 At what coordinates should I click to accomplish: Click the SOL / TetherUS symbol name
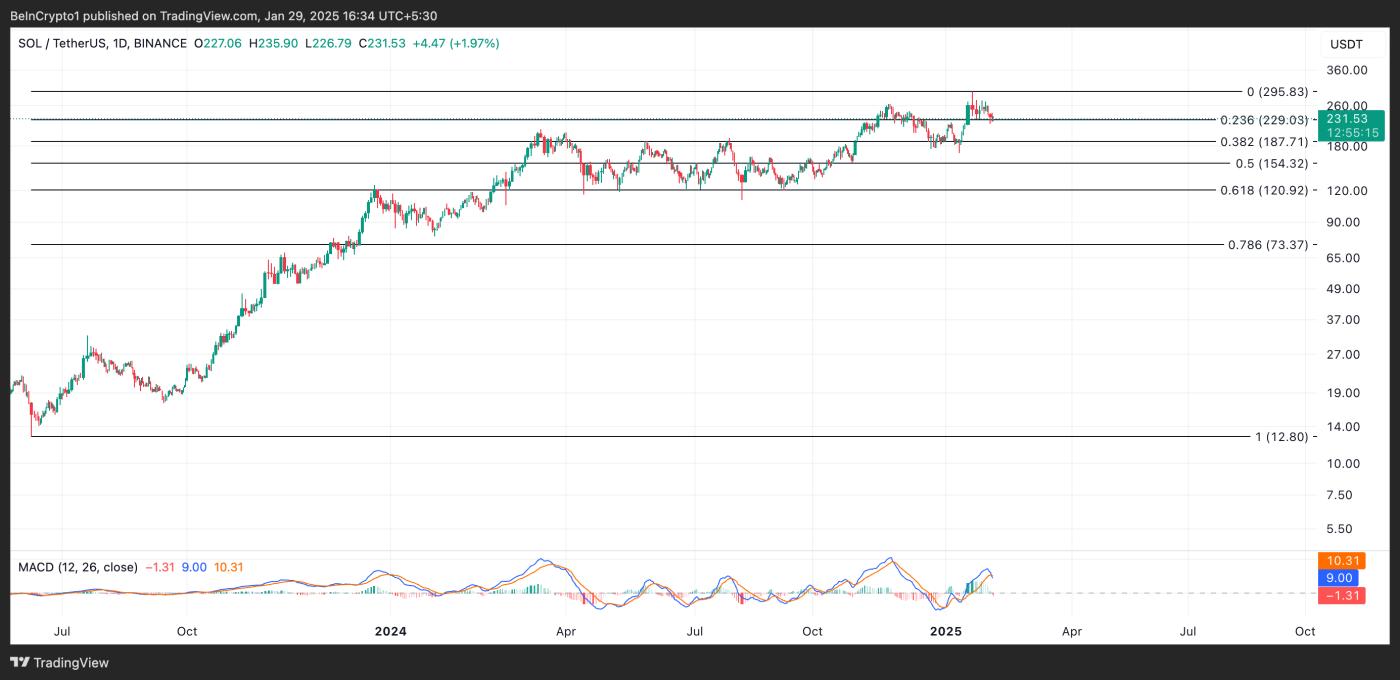click(x=65, y=43)
